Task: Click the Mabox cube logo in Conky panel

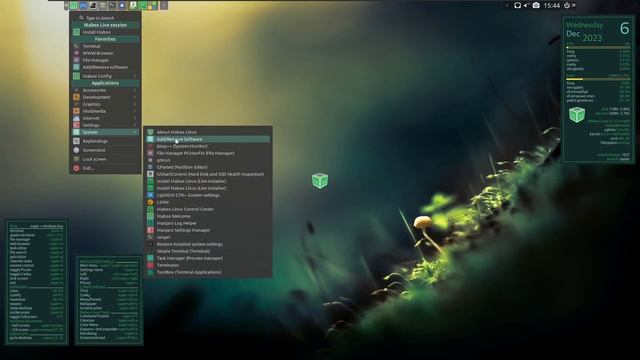Action: tap(577, 115)
